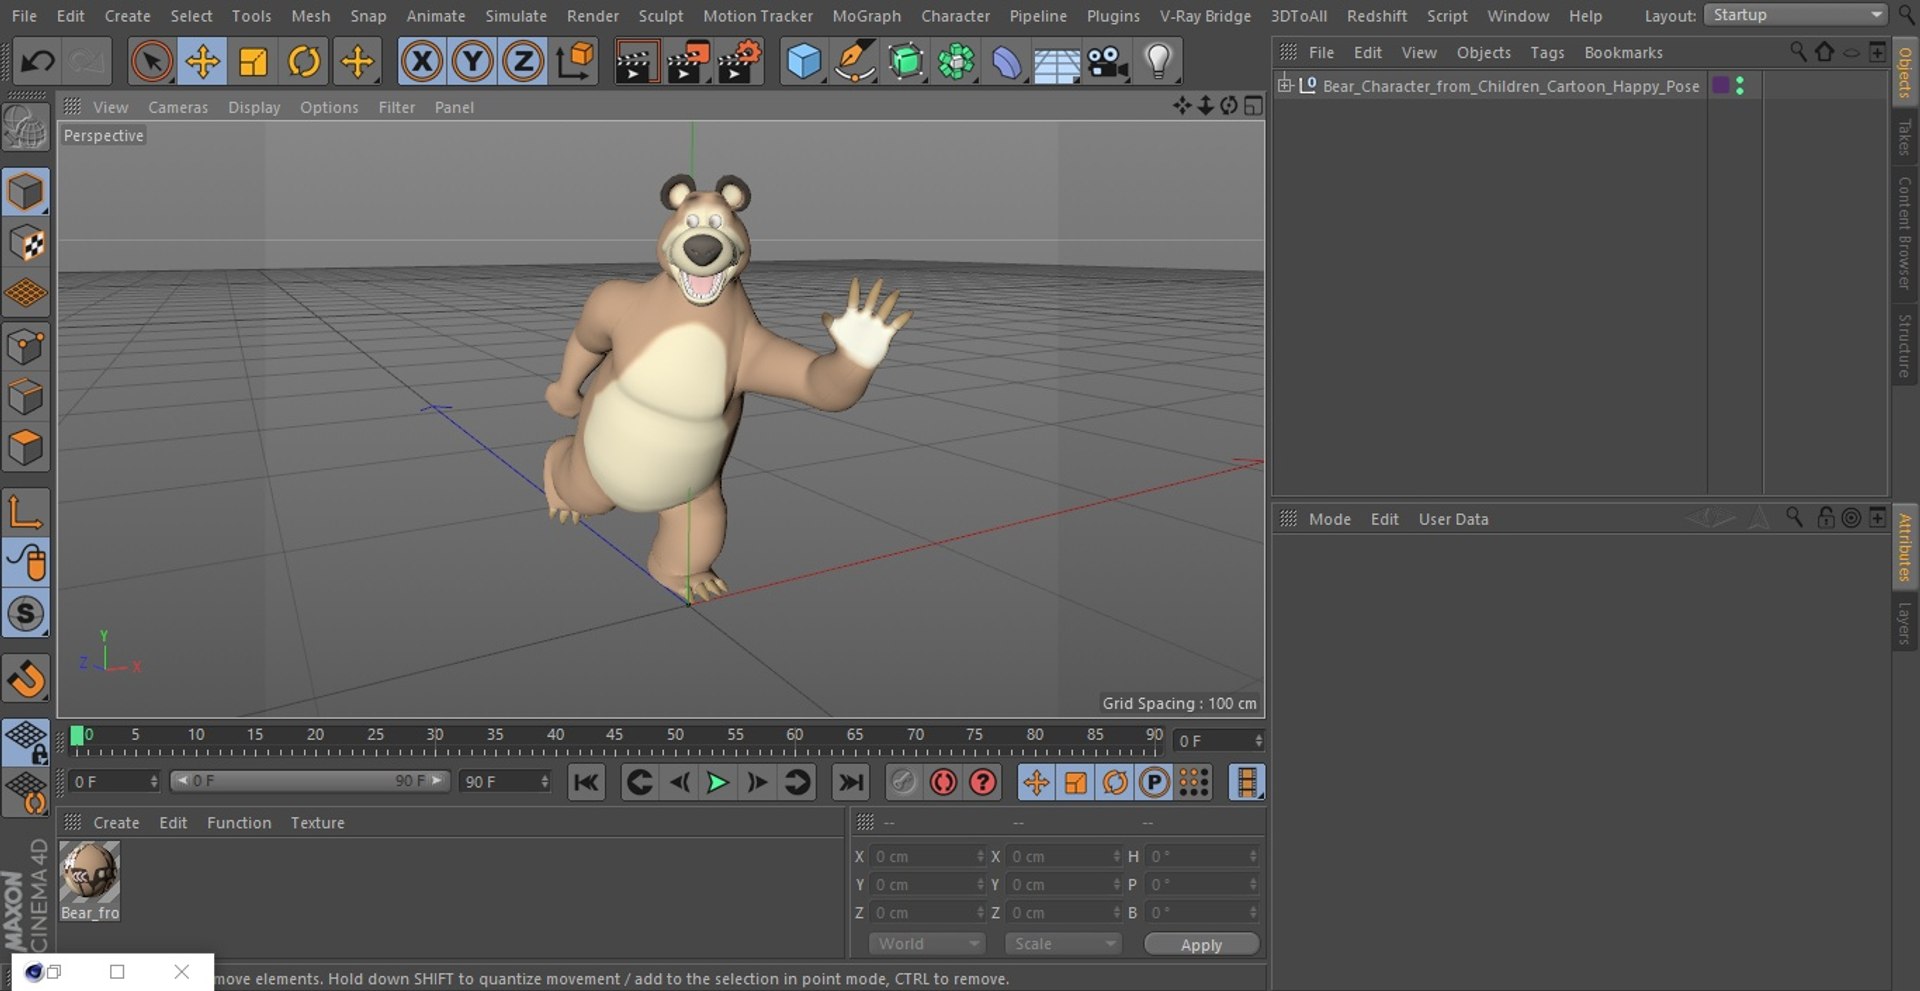Image resolution: width=1920 pixels, height=991 pixels.
Task: Open the Pen spline tool
Action: point(855,62)
